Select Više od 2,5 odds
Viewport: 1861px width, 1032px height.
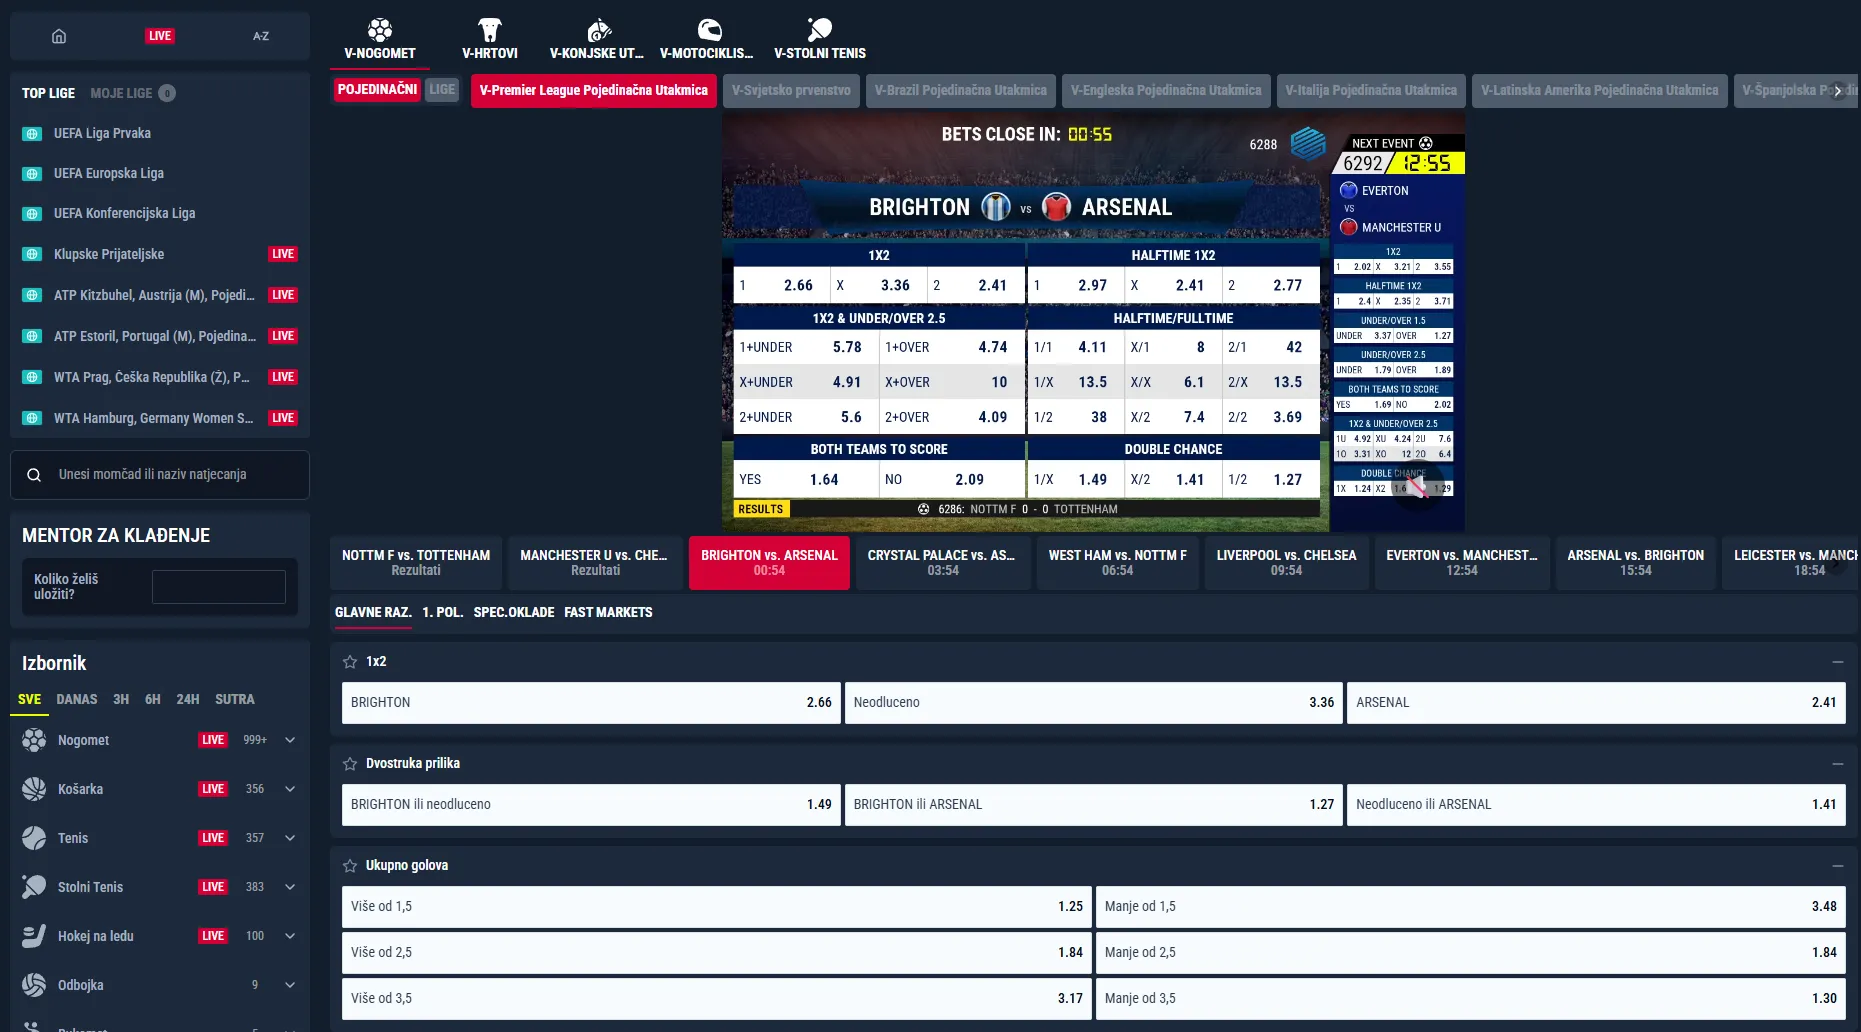click(717, 953)
